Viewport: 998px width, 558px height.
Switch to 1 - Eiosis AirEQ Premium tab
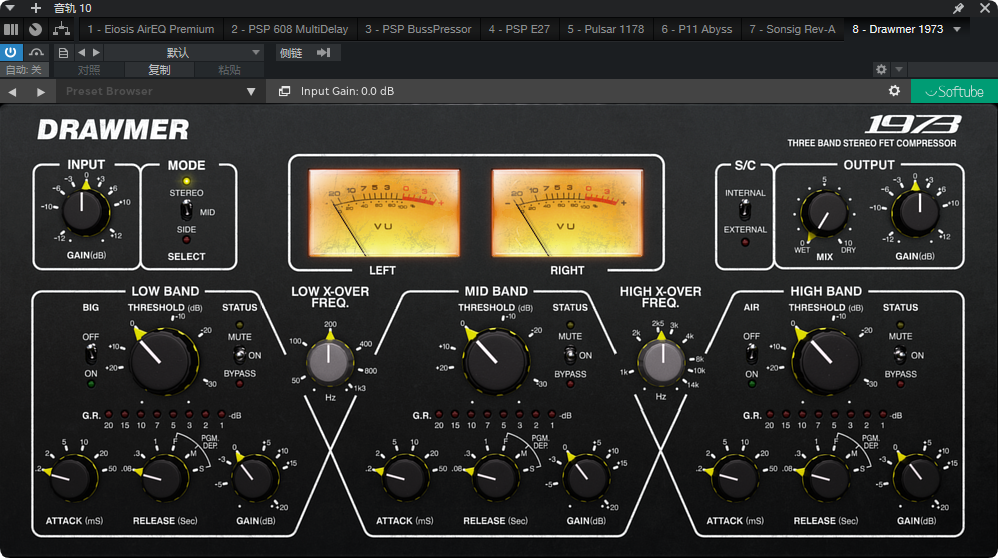(x=150, y=29)
